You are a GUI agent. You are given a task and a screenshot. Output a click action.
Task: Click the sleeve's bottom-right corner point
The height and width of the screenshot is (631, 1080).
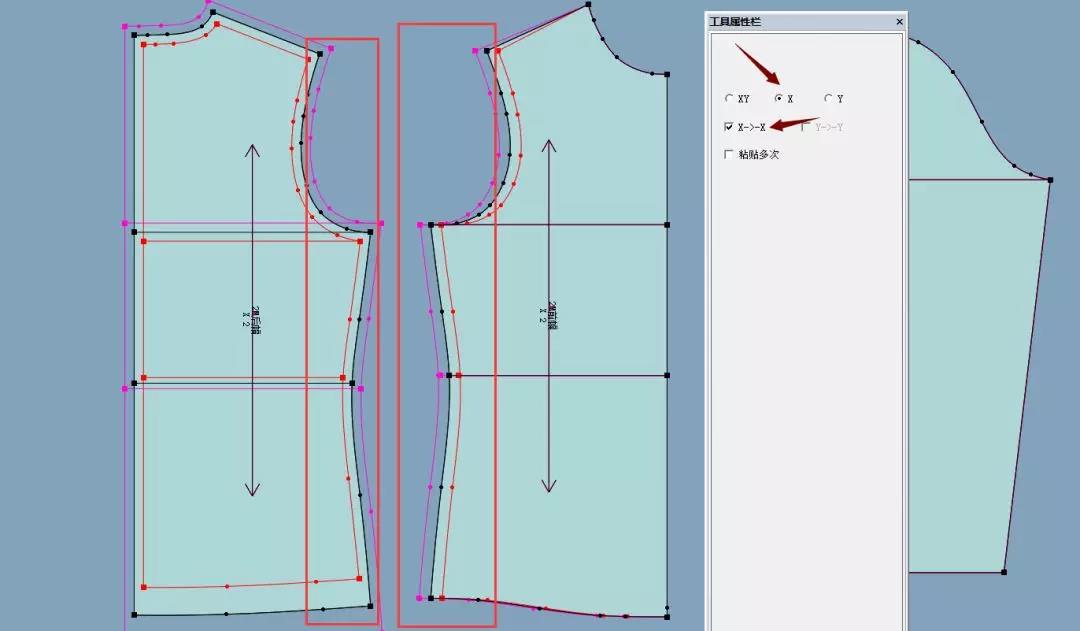coord(1003,572)
